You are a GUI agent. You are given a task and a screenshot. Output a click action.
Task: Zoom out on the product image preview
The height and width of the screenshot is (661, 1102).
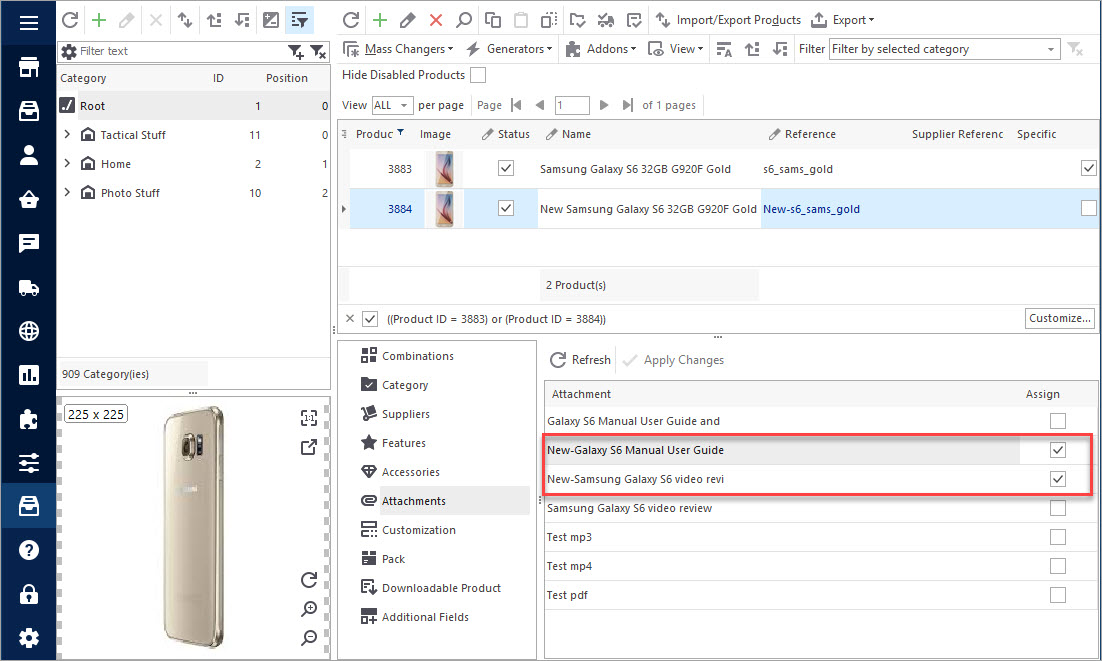309,637
